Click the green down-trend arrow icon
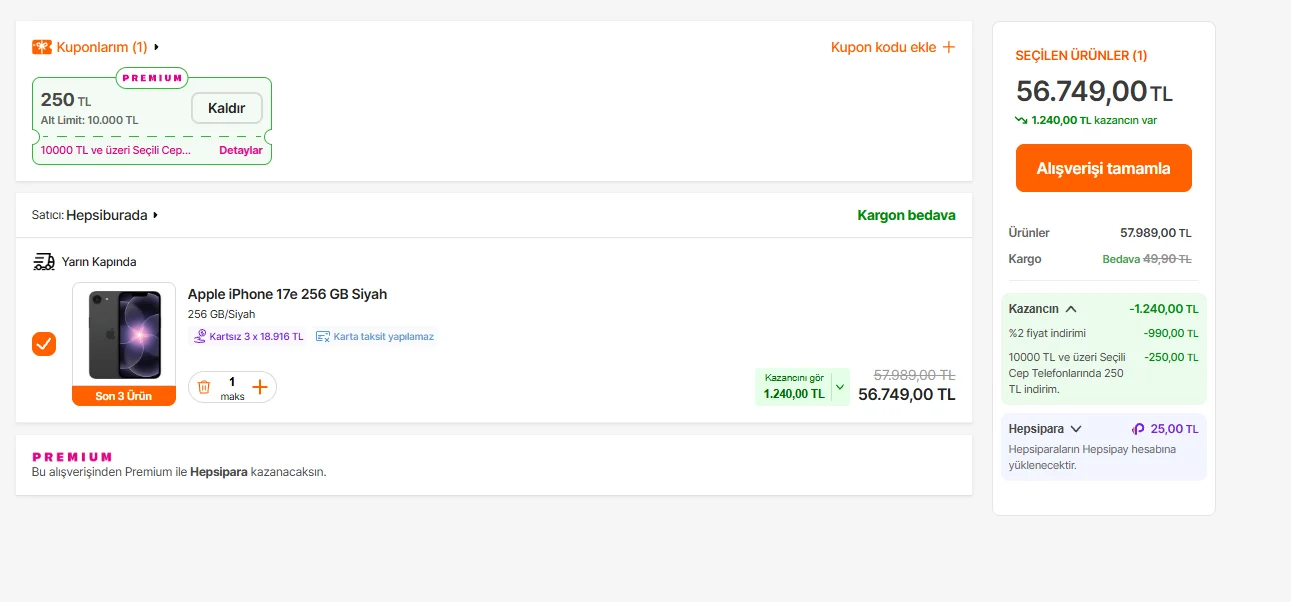 tap(1021, 120)
